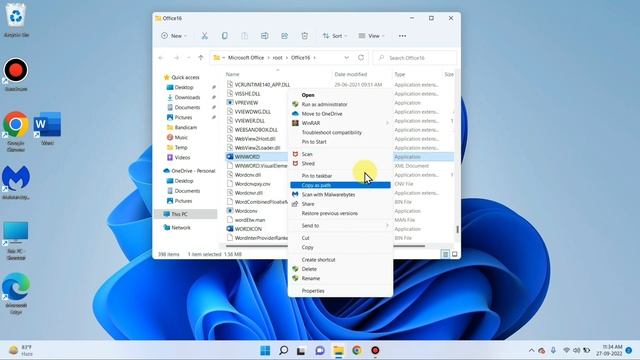Open Word desktop shortcut
Screen dimensions: 640x360
tap(47, 129)
